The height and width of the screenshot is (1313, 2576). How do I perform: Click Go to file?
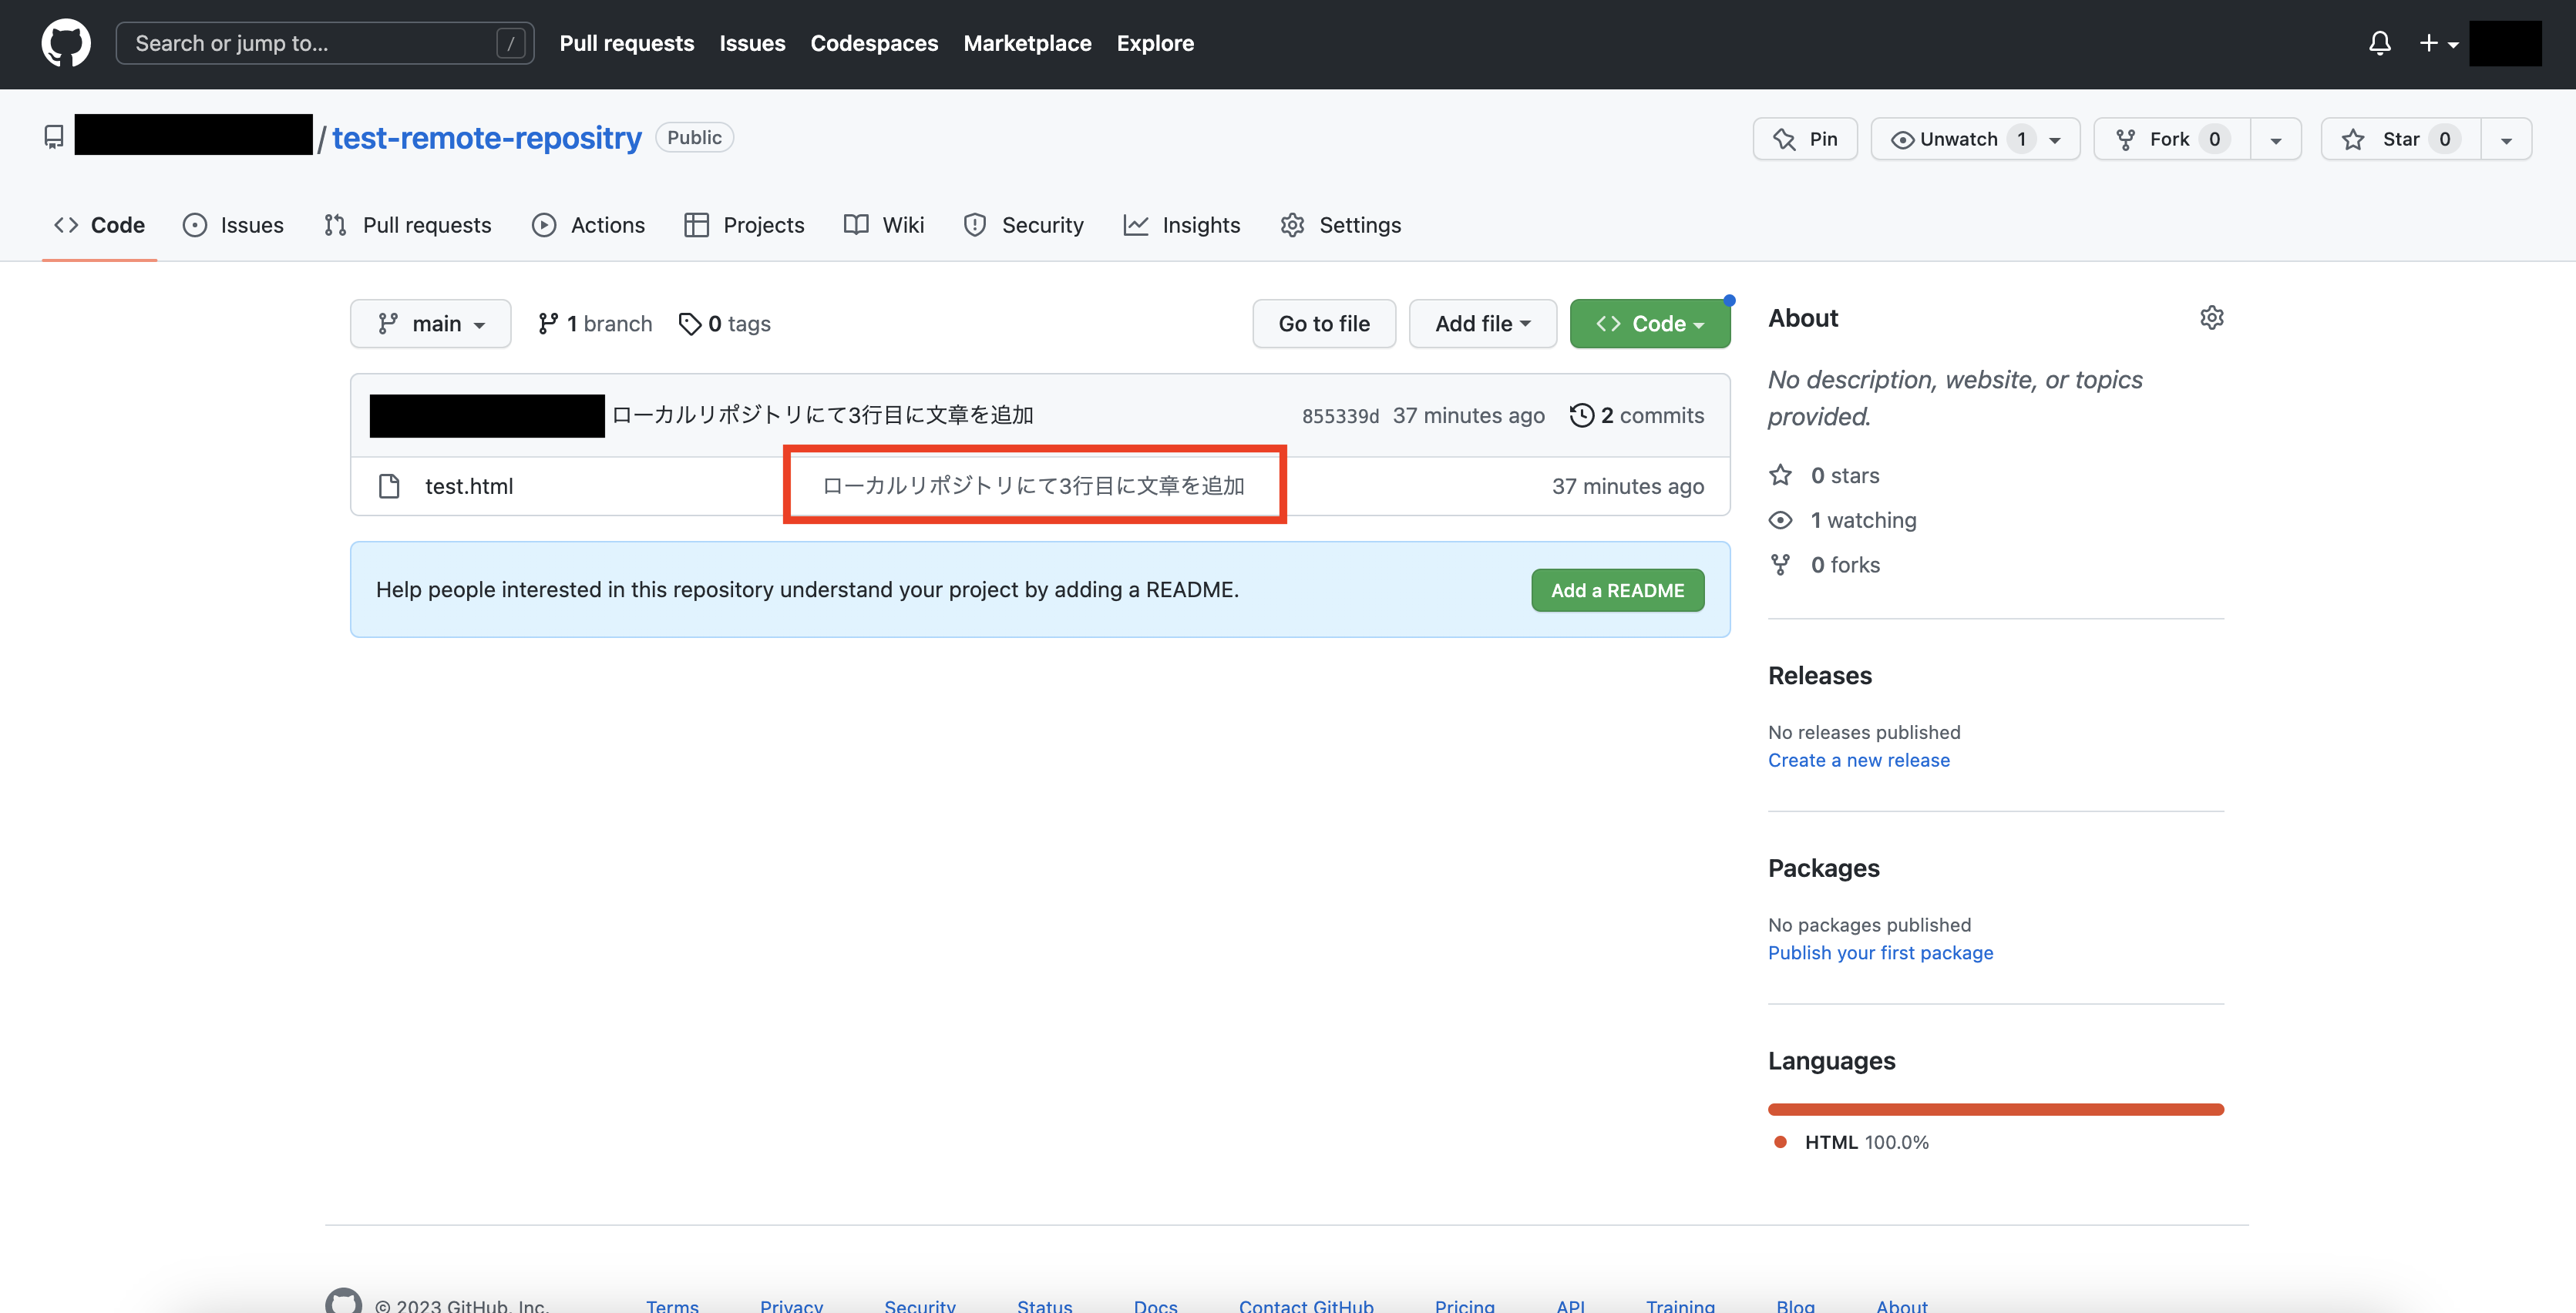pos(1324,323)
